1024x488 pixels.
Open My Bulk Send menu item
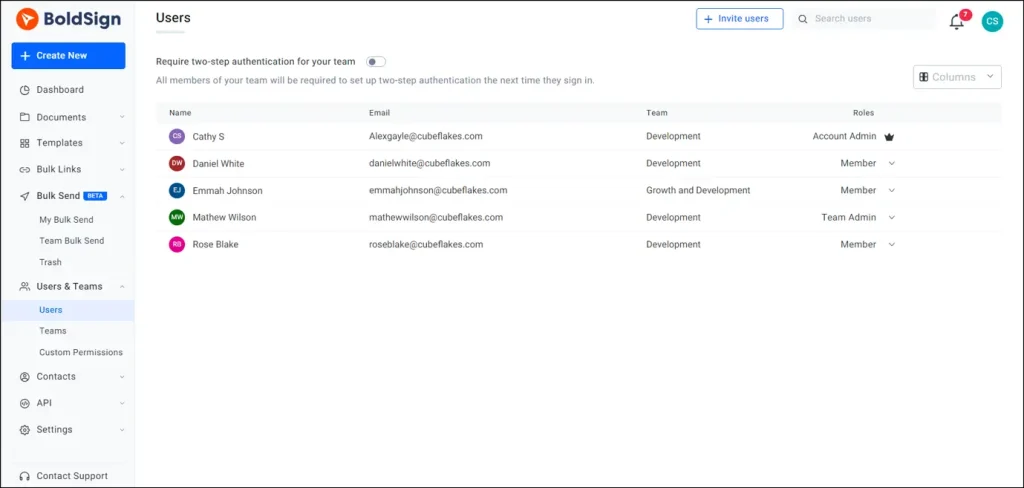tap(66, 220)
